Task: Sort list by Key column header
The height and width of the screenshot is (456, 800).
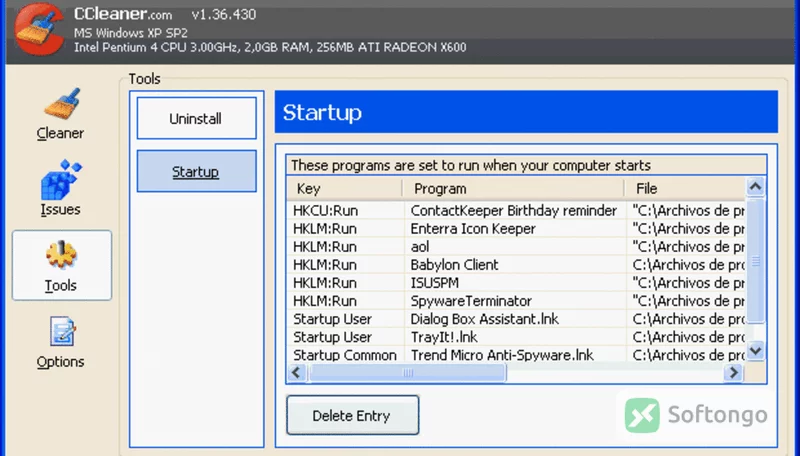Action: pos(344,189)
